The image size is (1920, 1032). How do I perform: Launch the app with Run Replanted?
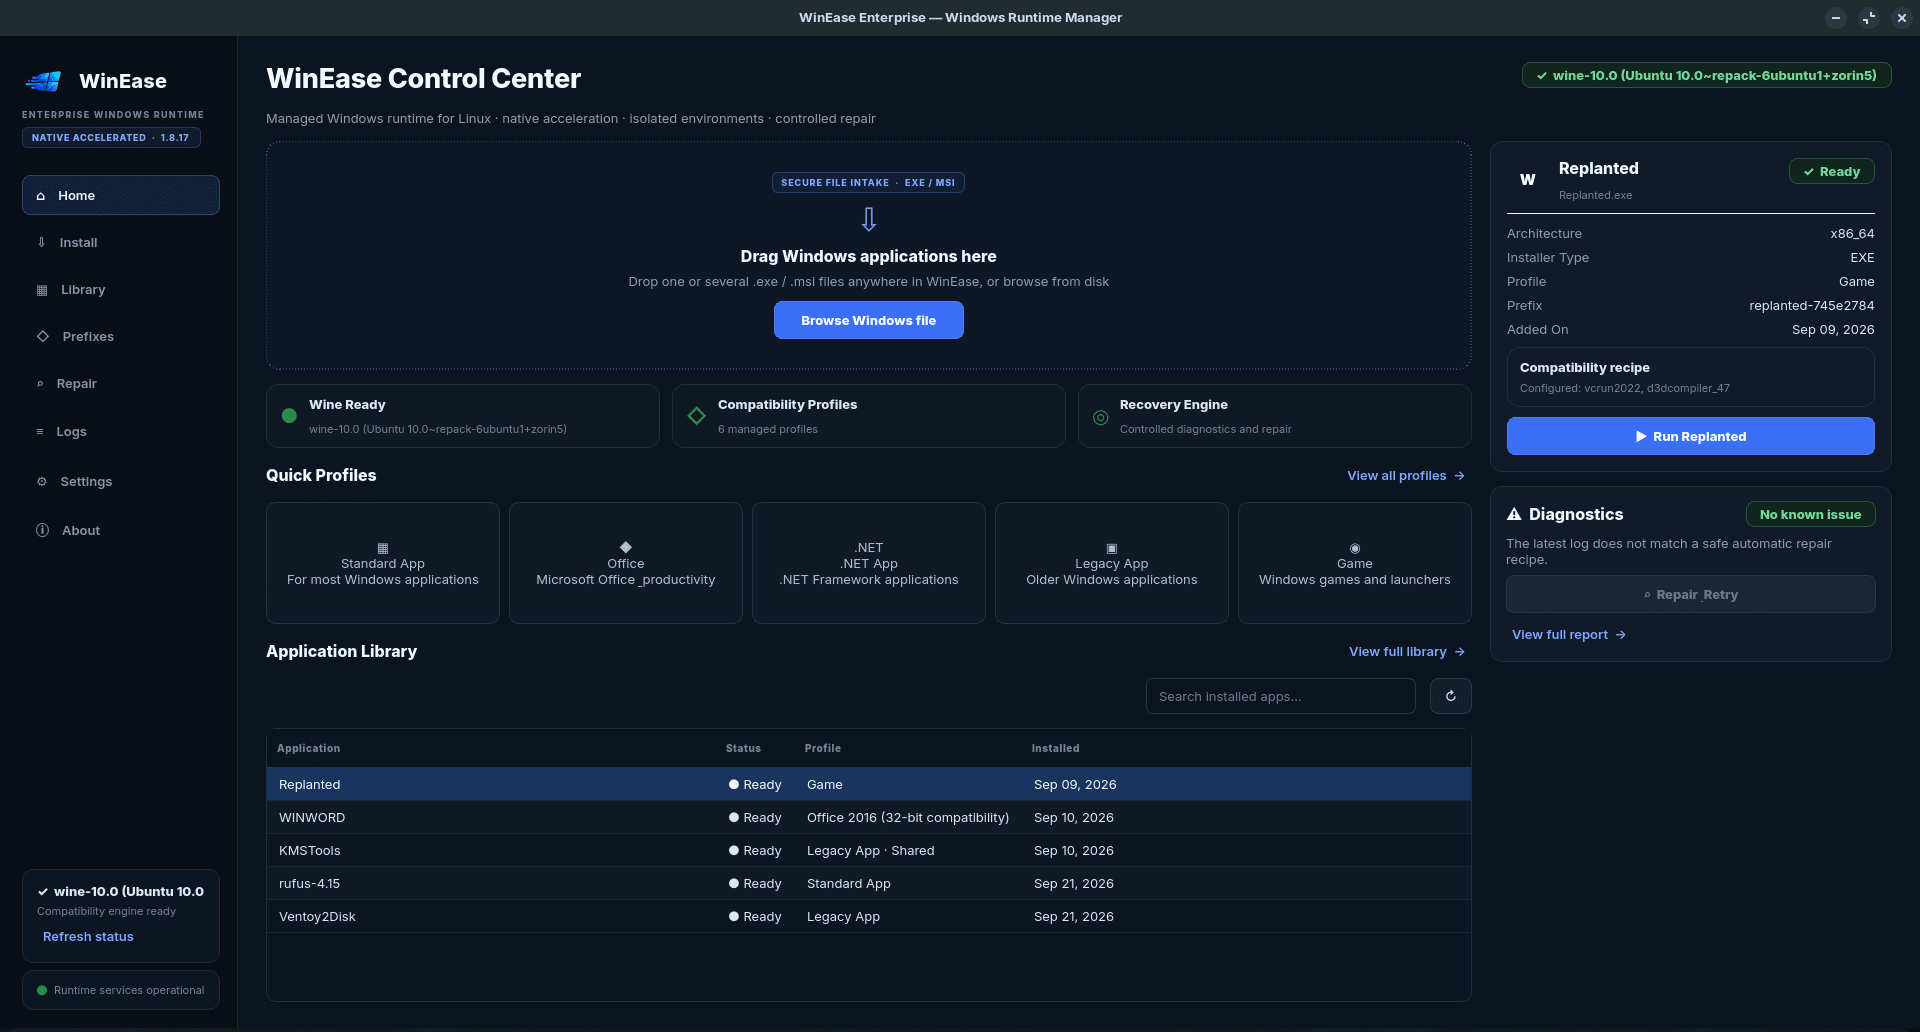(1690, 436)
